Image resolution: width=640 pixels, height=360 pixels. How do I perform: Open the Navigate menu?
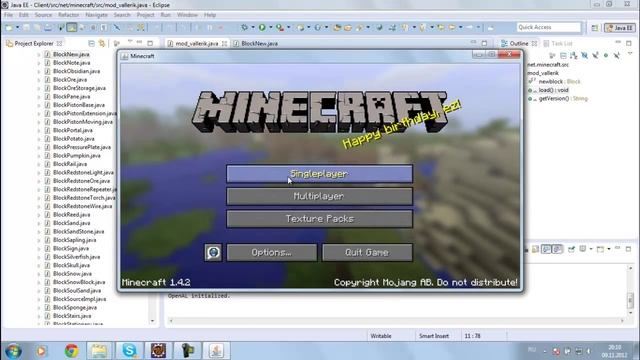coord(97,15)
